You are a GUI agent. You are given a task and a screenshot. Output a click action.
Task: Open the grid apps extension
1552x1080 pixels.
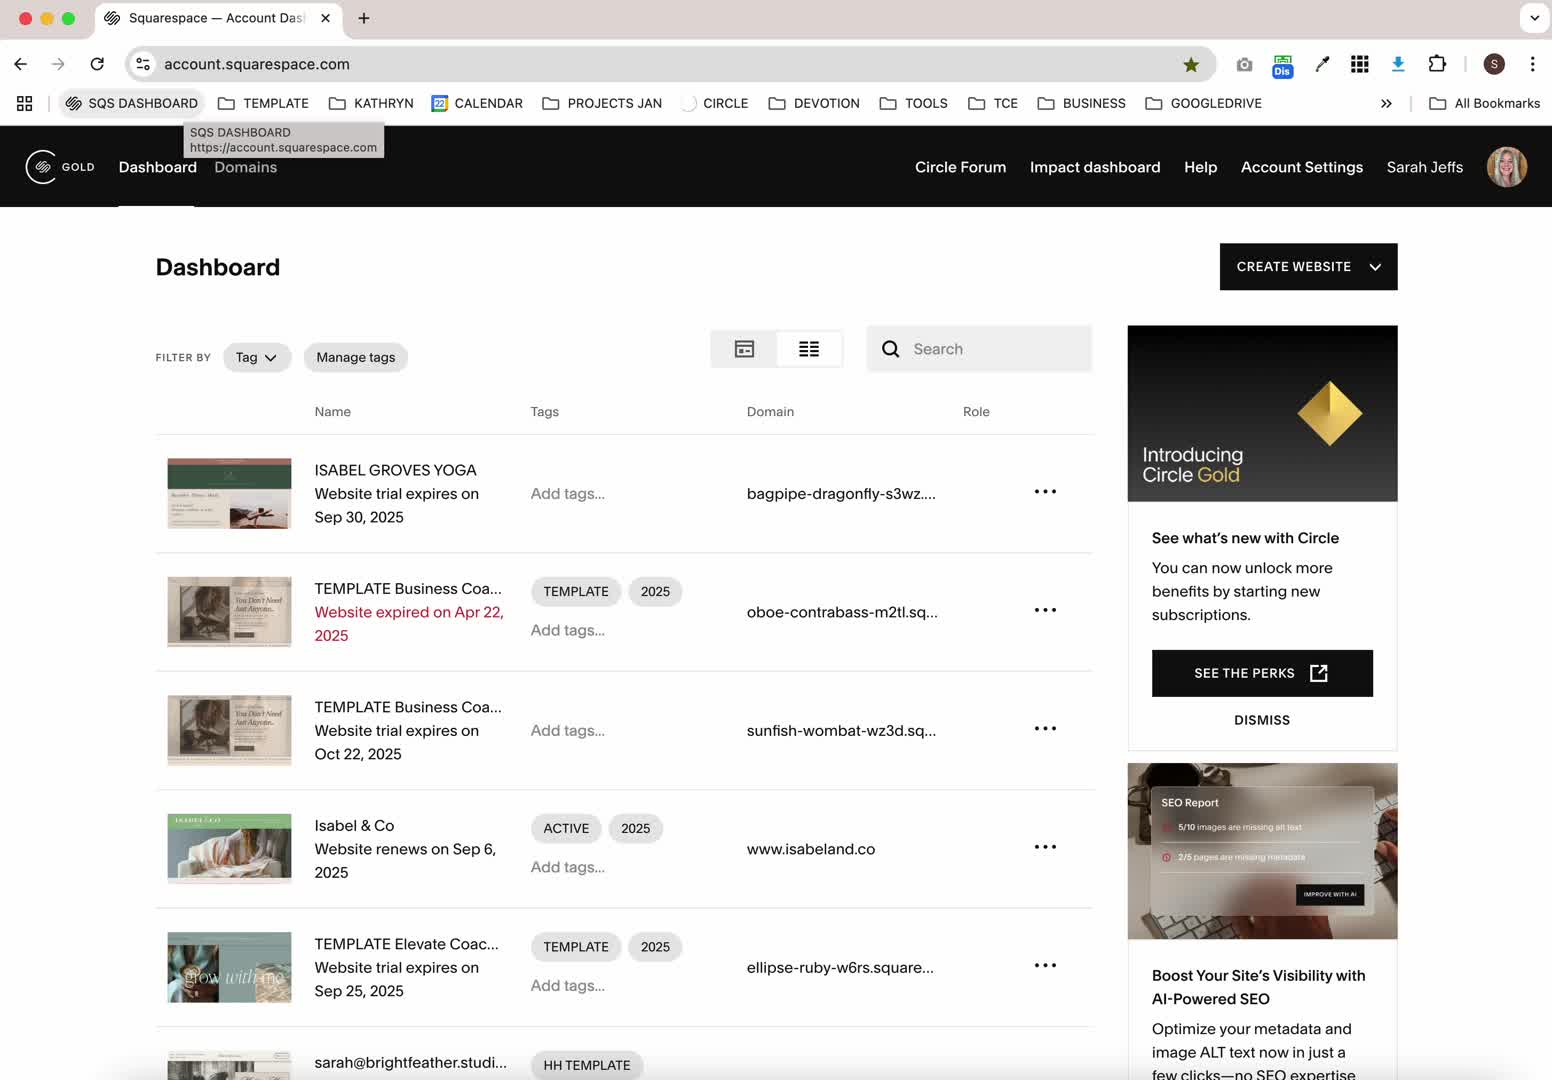(1359, 64)
